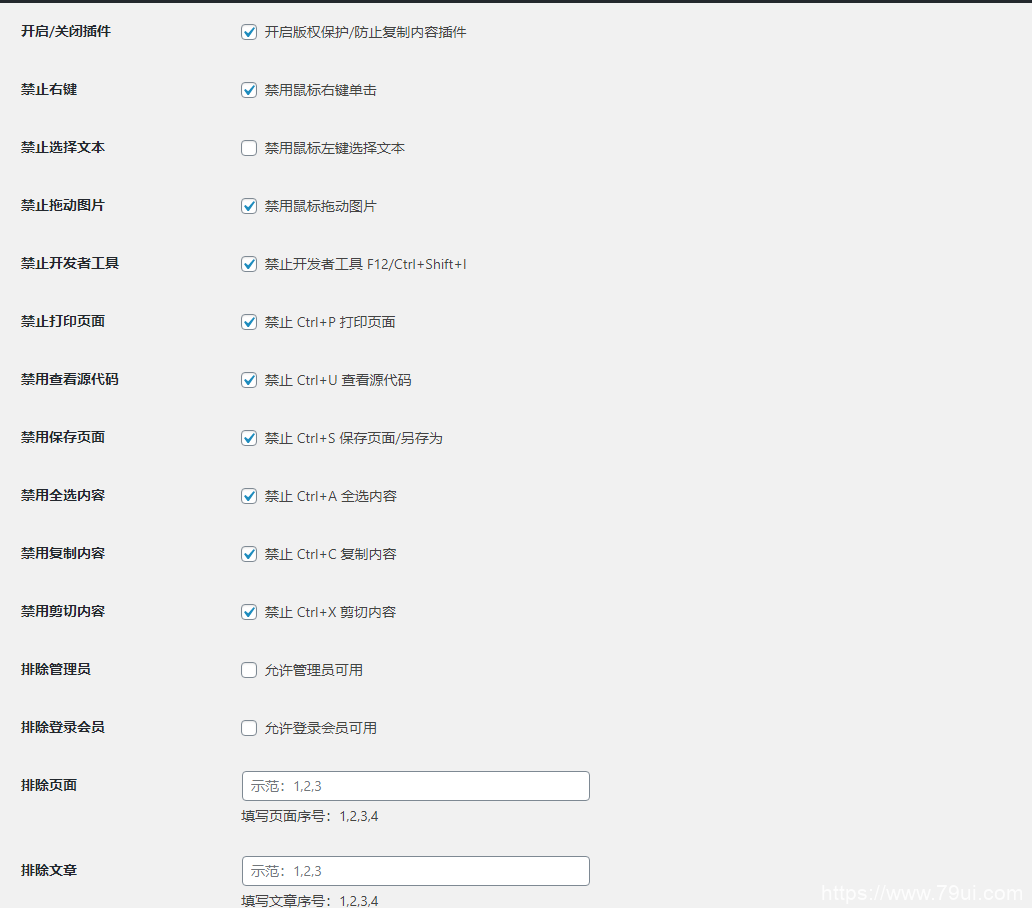Toggle 禁止开发者工具 F12/Ctrl+Shift+I checkbox
Screen dimensions: 1032x908
[249, 264]
